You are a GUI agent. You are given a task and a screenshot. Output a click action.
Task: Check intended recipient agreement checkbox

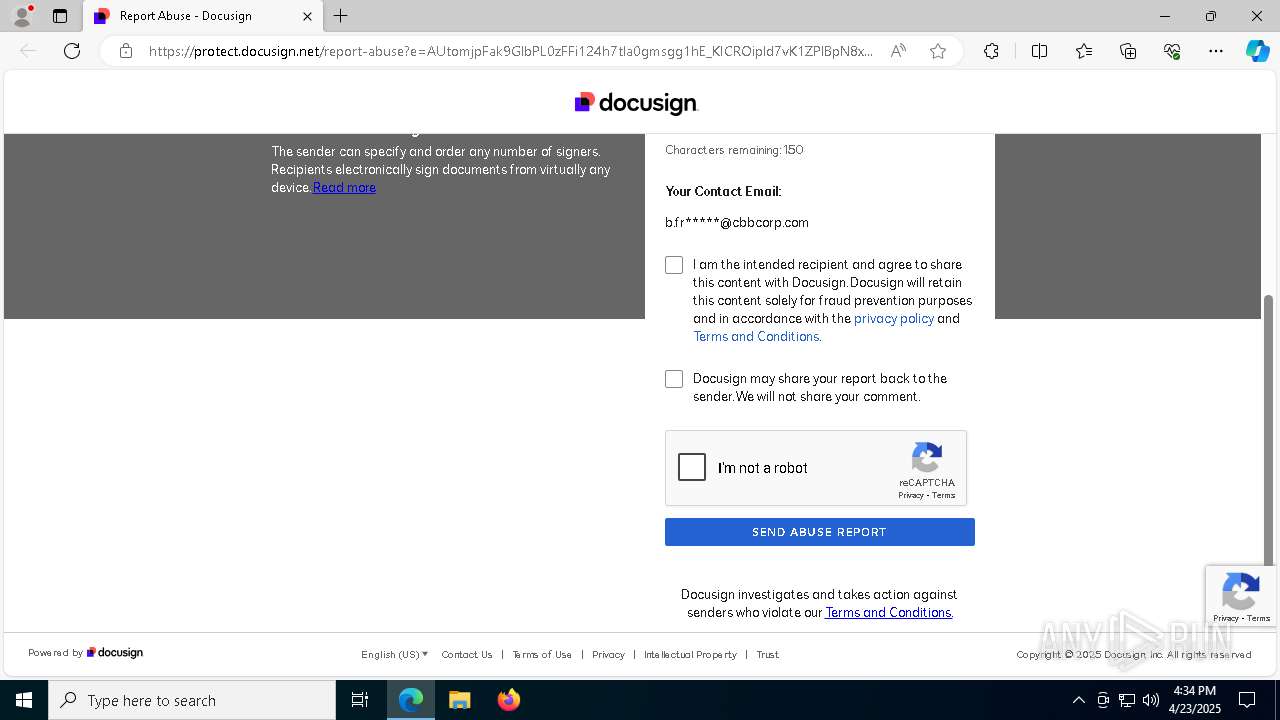pyautogui.click(x=674, y=265)
